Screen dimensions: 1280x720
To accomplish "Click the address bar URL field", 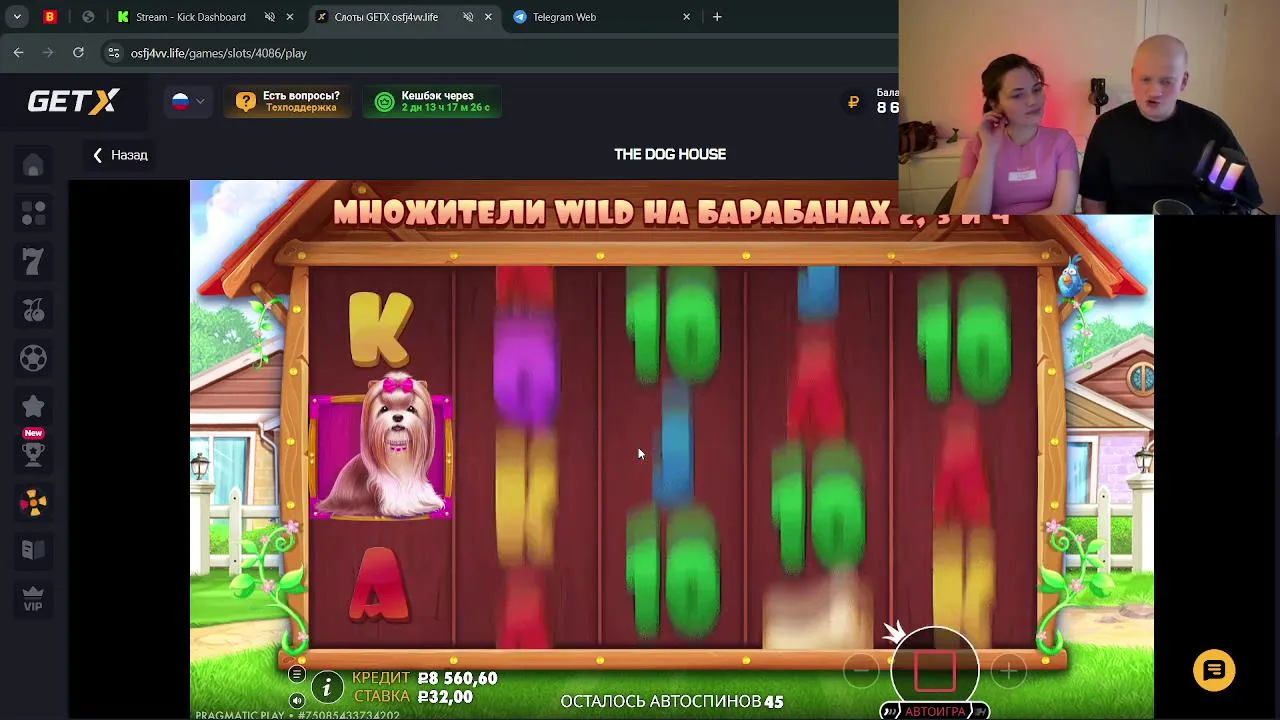I will tap(500, 53).
